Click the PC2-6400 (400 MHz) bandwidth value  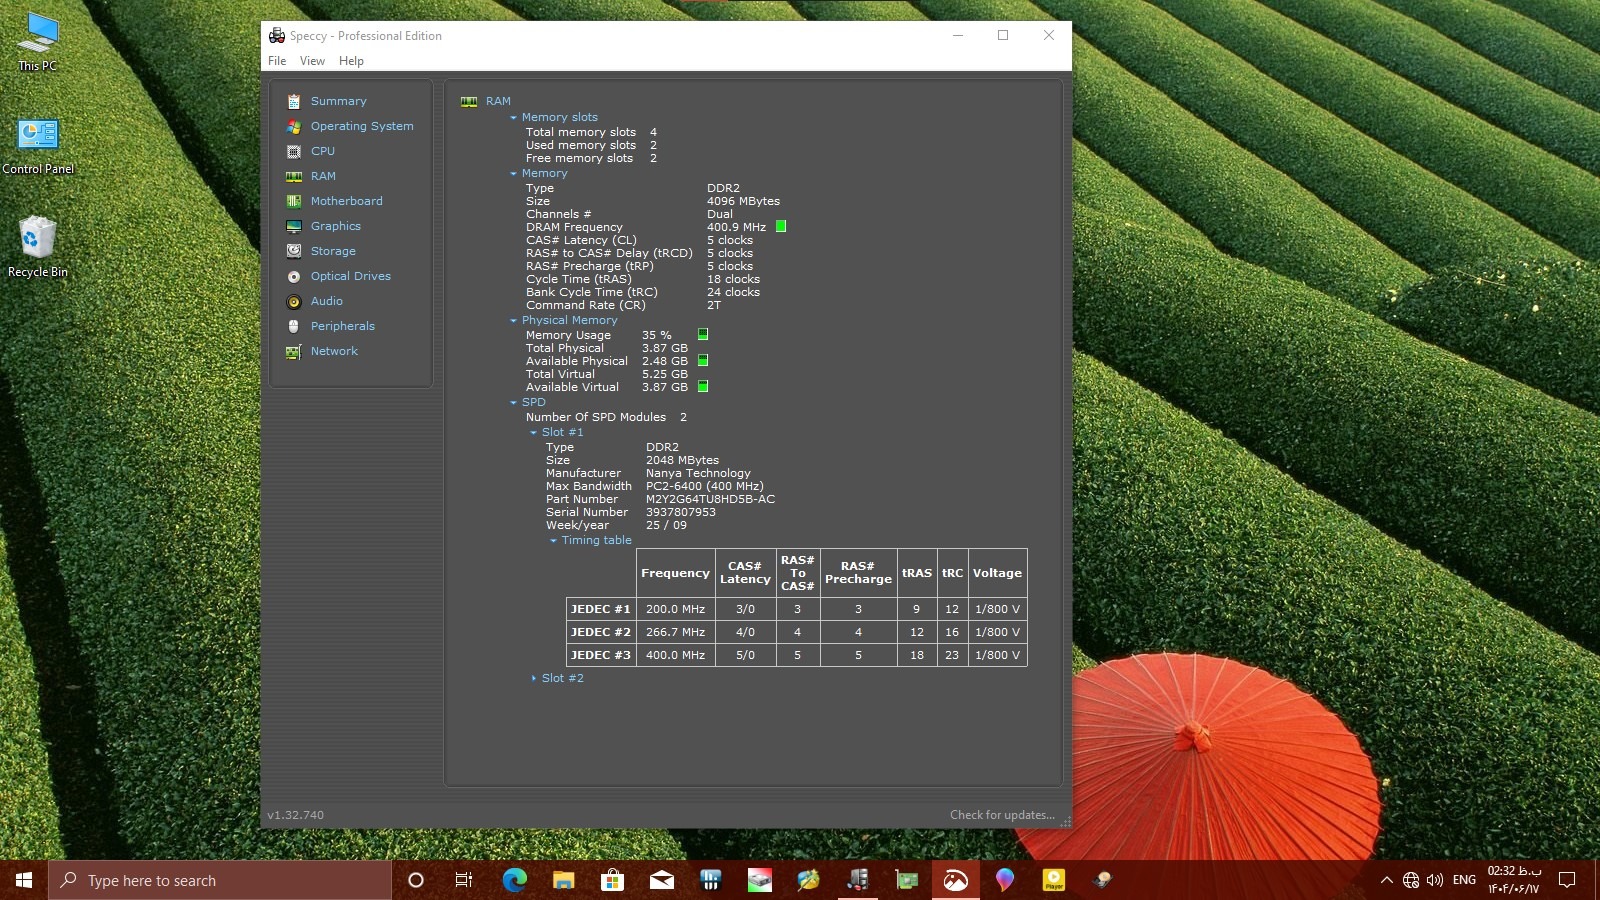point(704,486)
